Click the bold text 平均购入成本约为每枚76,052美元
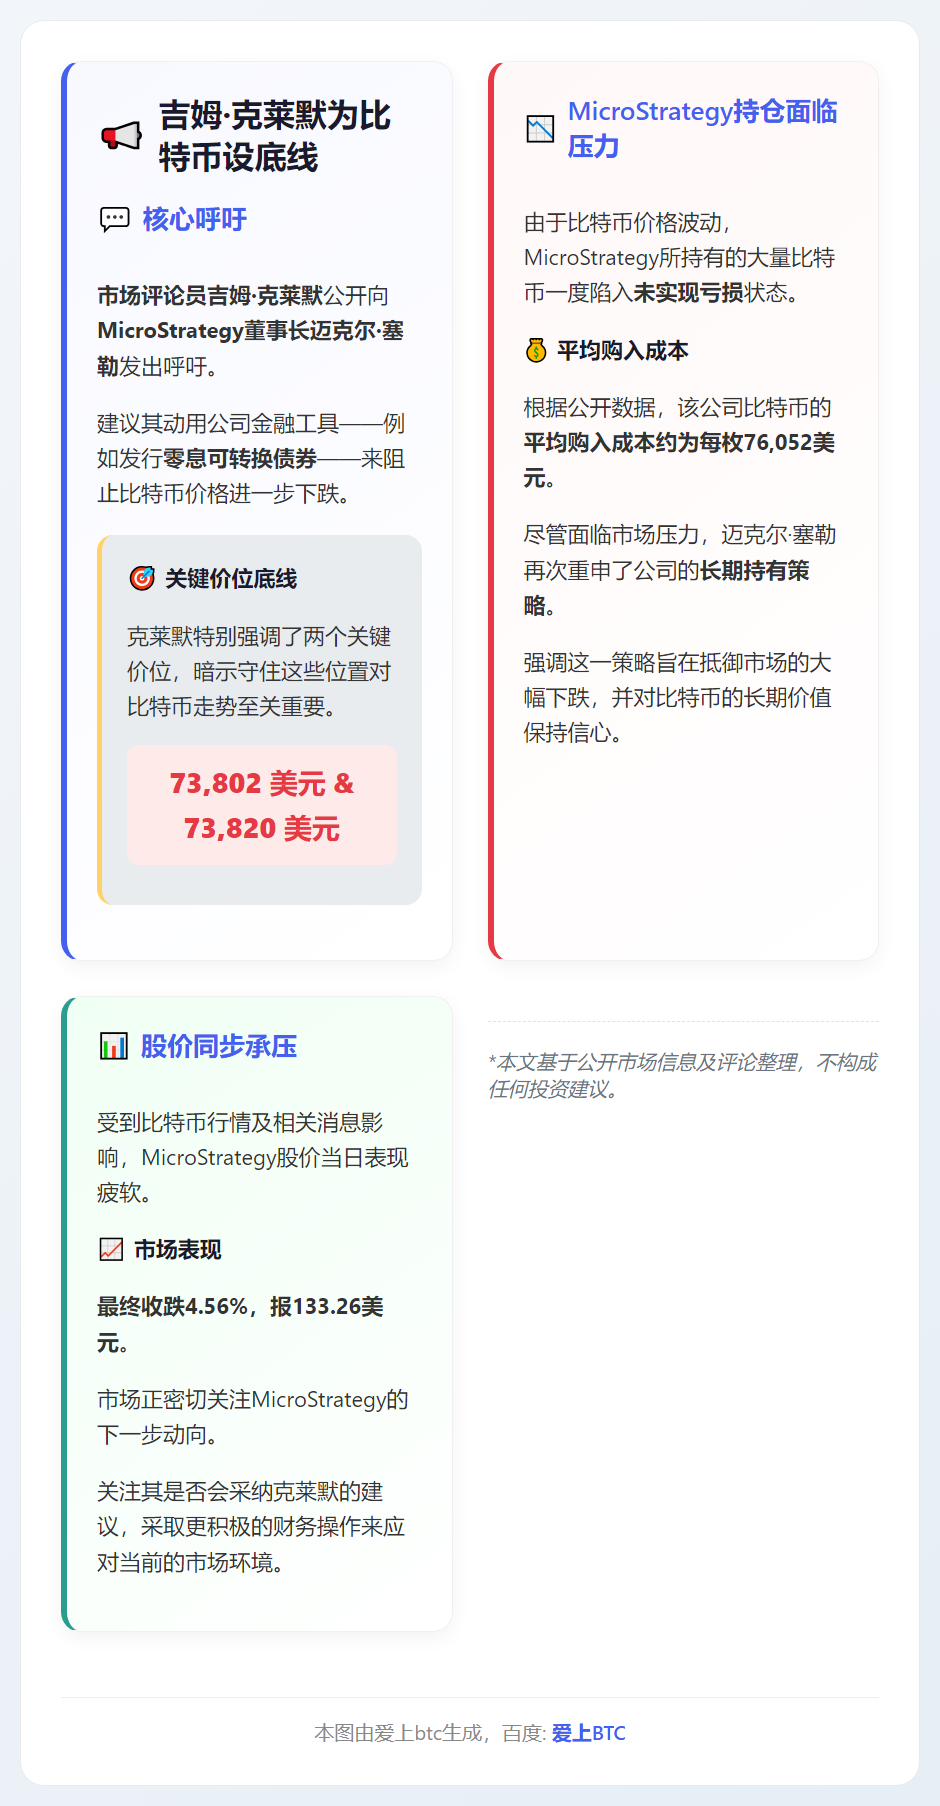This screenshot has width=940, height=1806. tap(679, 459)
